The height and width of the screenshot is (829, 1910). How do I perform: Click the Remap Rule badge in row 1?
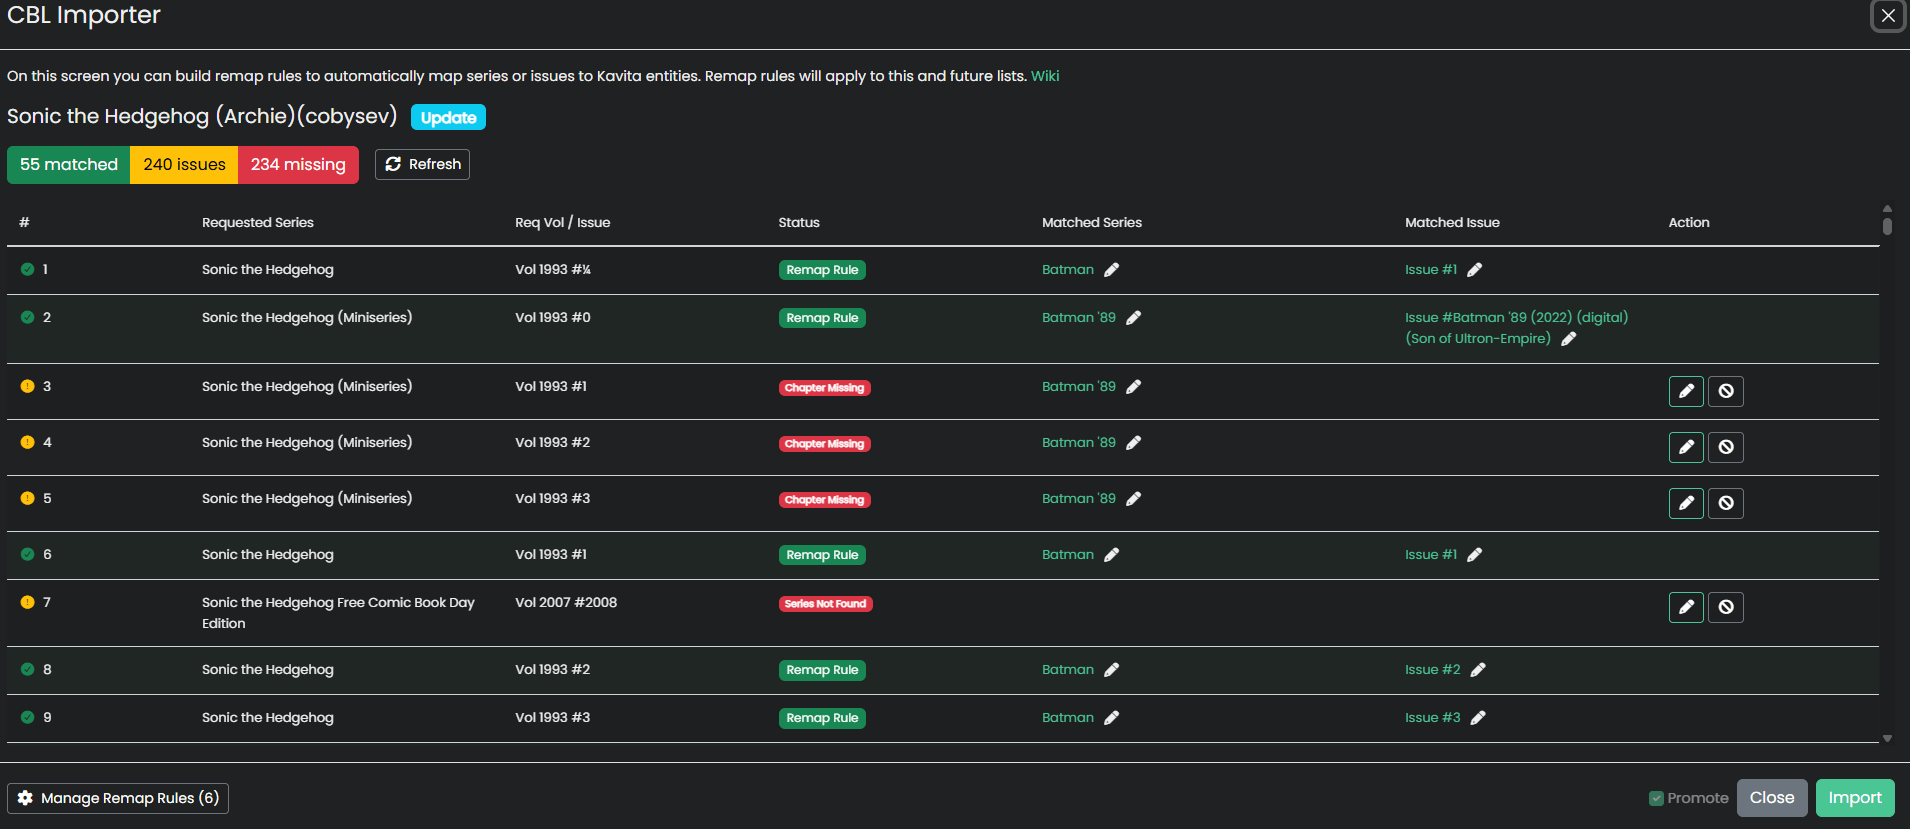coord(822,270)
